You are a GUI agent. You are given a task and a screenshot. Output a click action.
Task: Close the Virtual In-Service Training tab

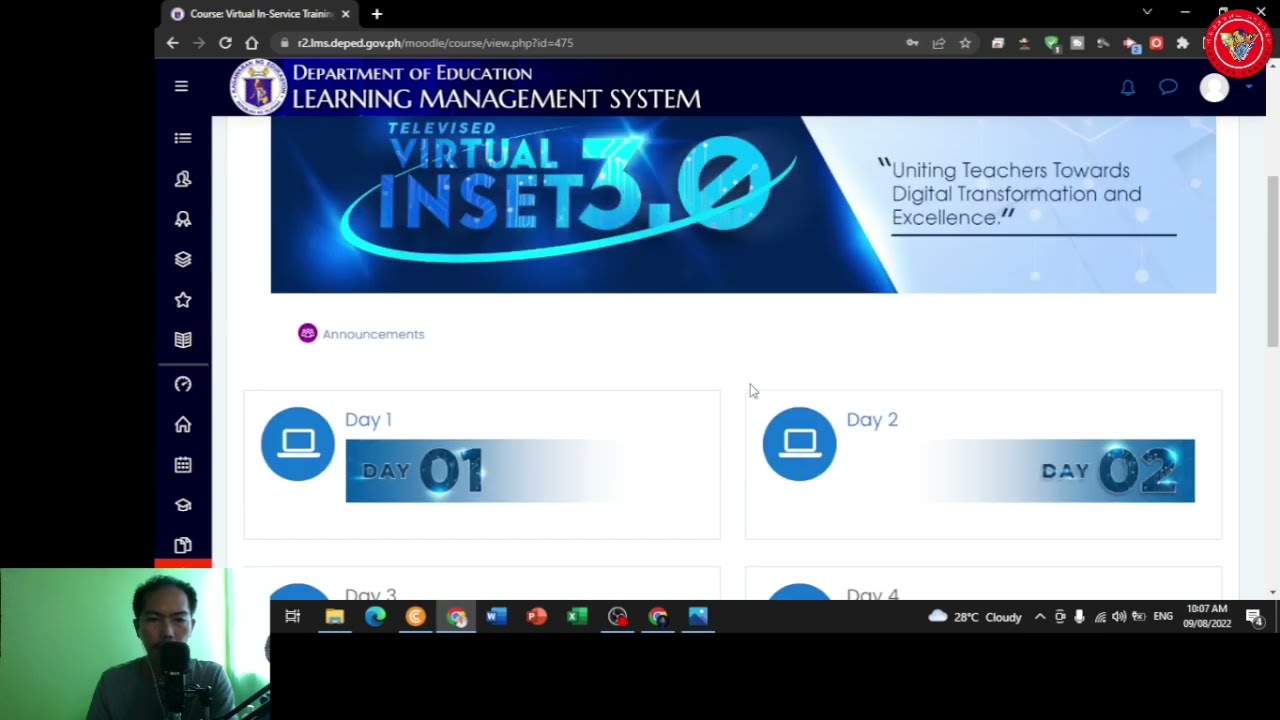click(x=346, y=14)
